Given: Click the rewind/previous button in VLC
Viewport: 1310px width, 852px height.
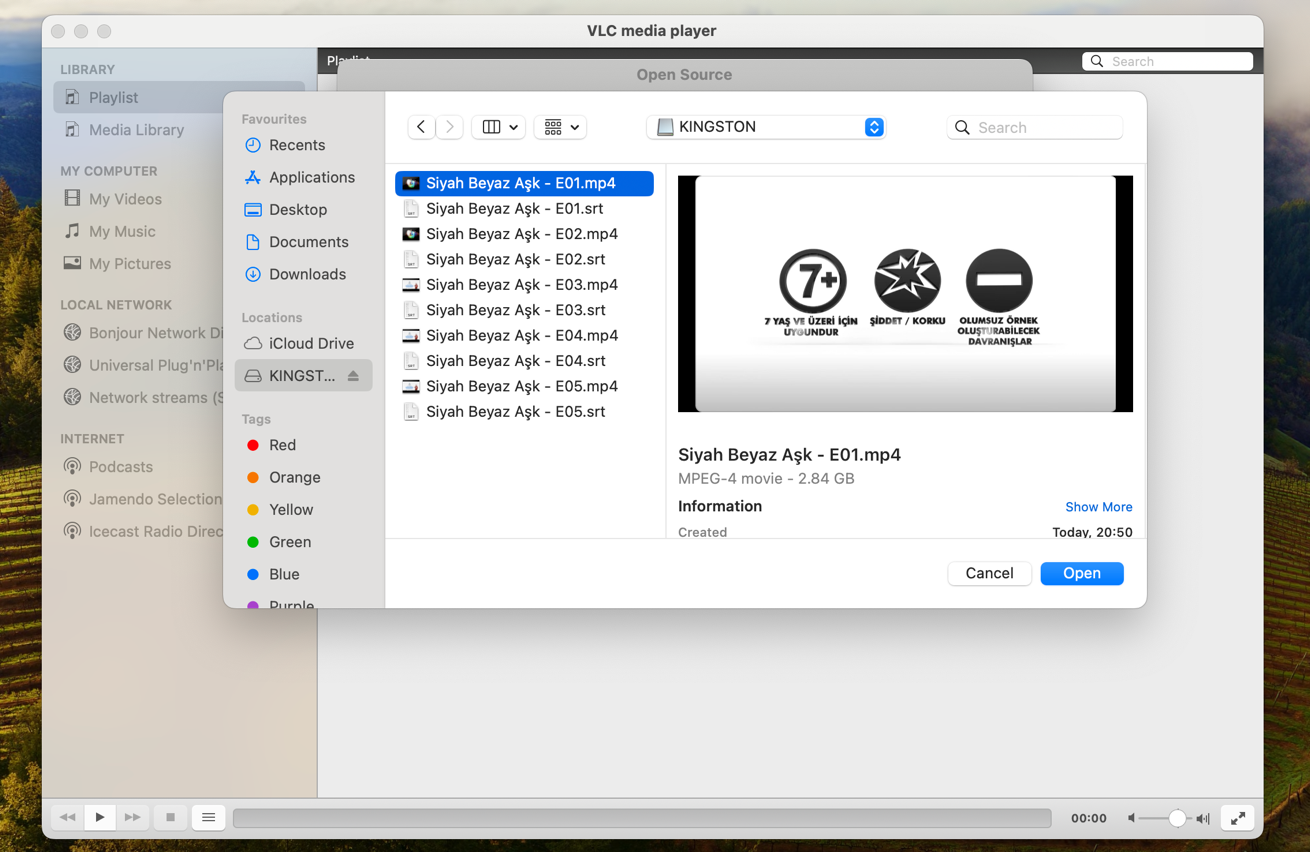Looking at the screenshot, I should coord(67,818).
